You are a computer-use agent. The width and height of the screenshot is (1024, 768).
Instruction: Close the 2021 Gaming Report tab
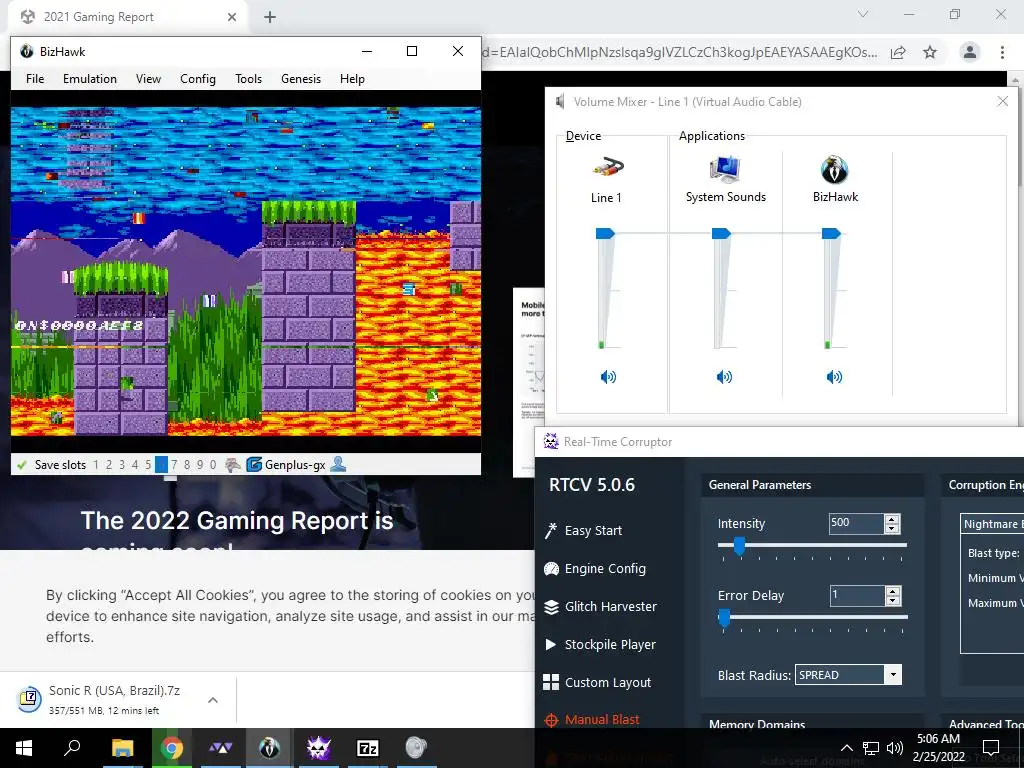click(232, 17)
